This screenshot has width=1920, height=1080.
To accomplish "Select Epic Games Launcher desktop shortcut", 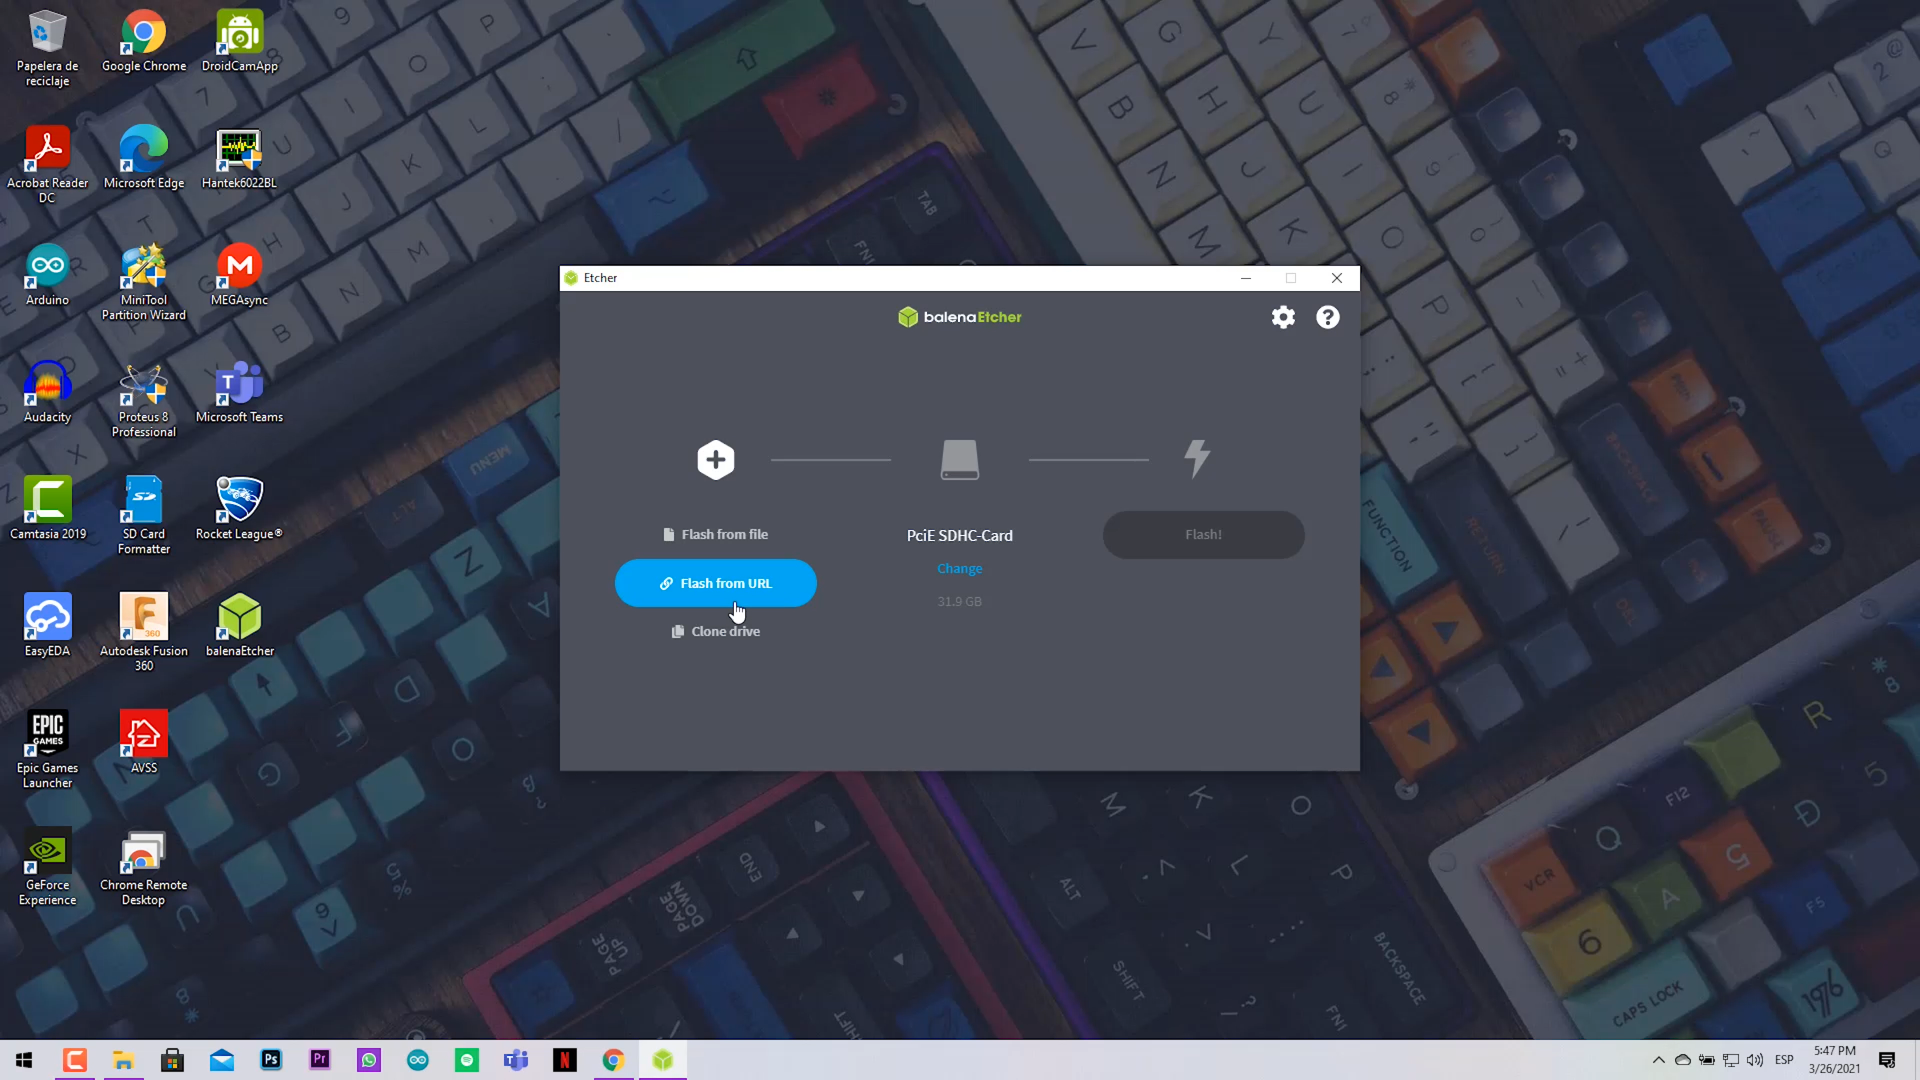I will click(47, 751).
